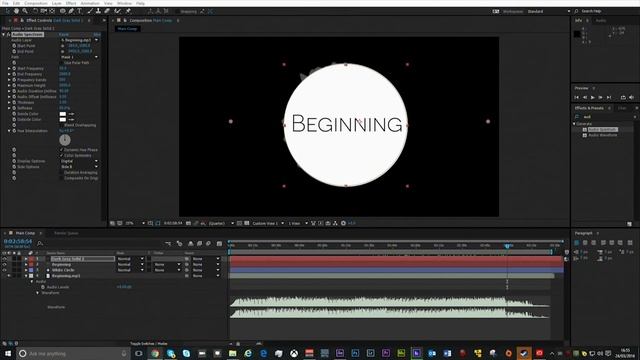Select the Selection arrow tool
Viewport: 640px width, 360px height.
pos(7,11)
